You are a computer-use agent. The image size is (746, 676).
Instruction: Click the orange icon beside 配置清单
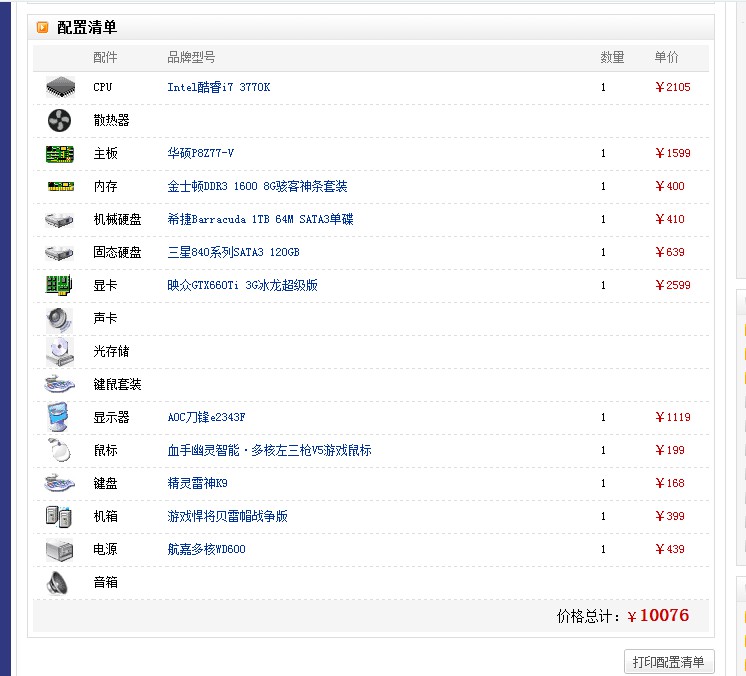tap(42, 27)
